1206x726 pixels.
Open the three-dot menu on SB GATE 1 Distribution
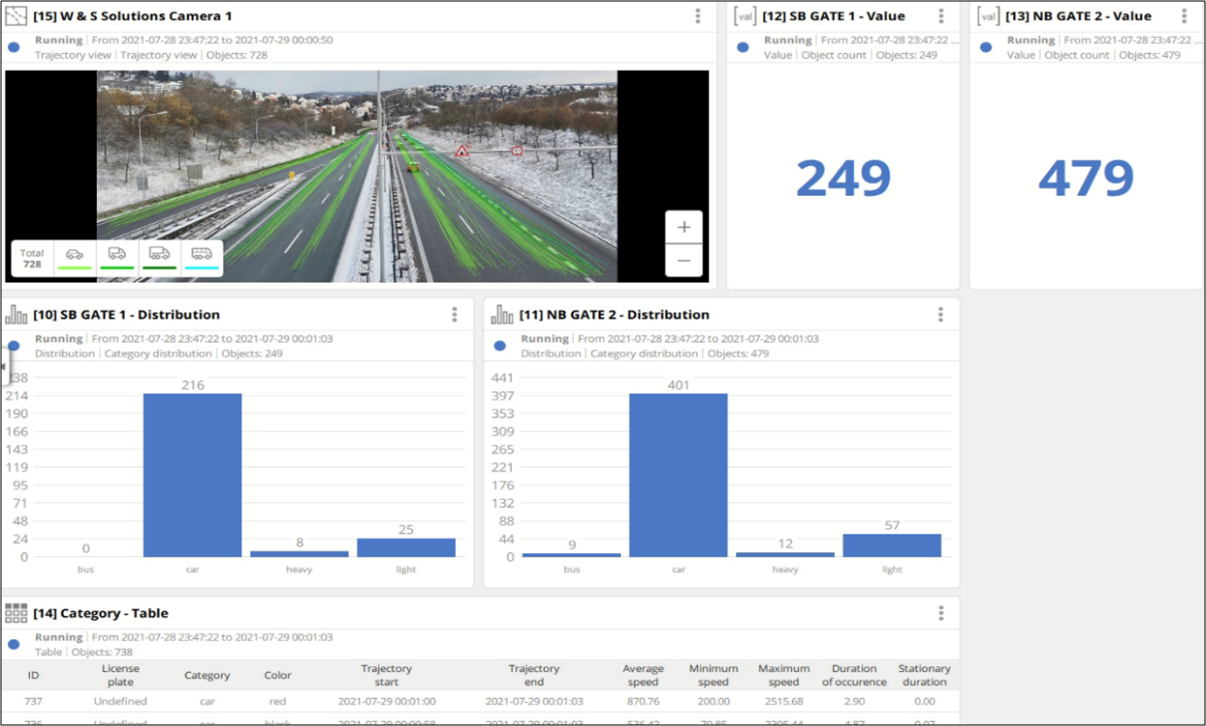(455, 313)
